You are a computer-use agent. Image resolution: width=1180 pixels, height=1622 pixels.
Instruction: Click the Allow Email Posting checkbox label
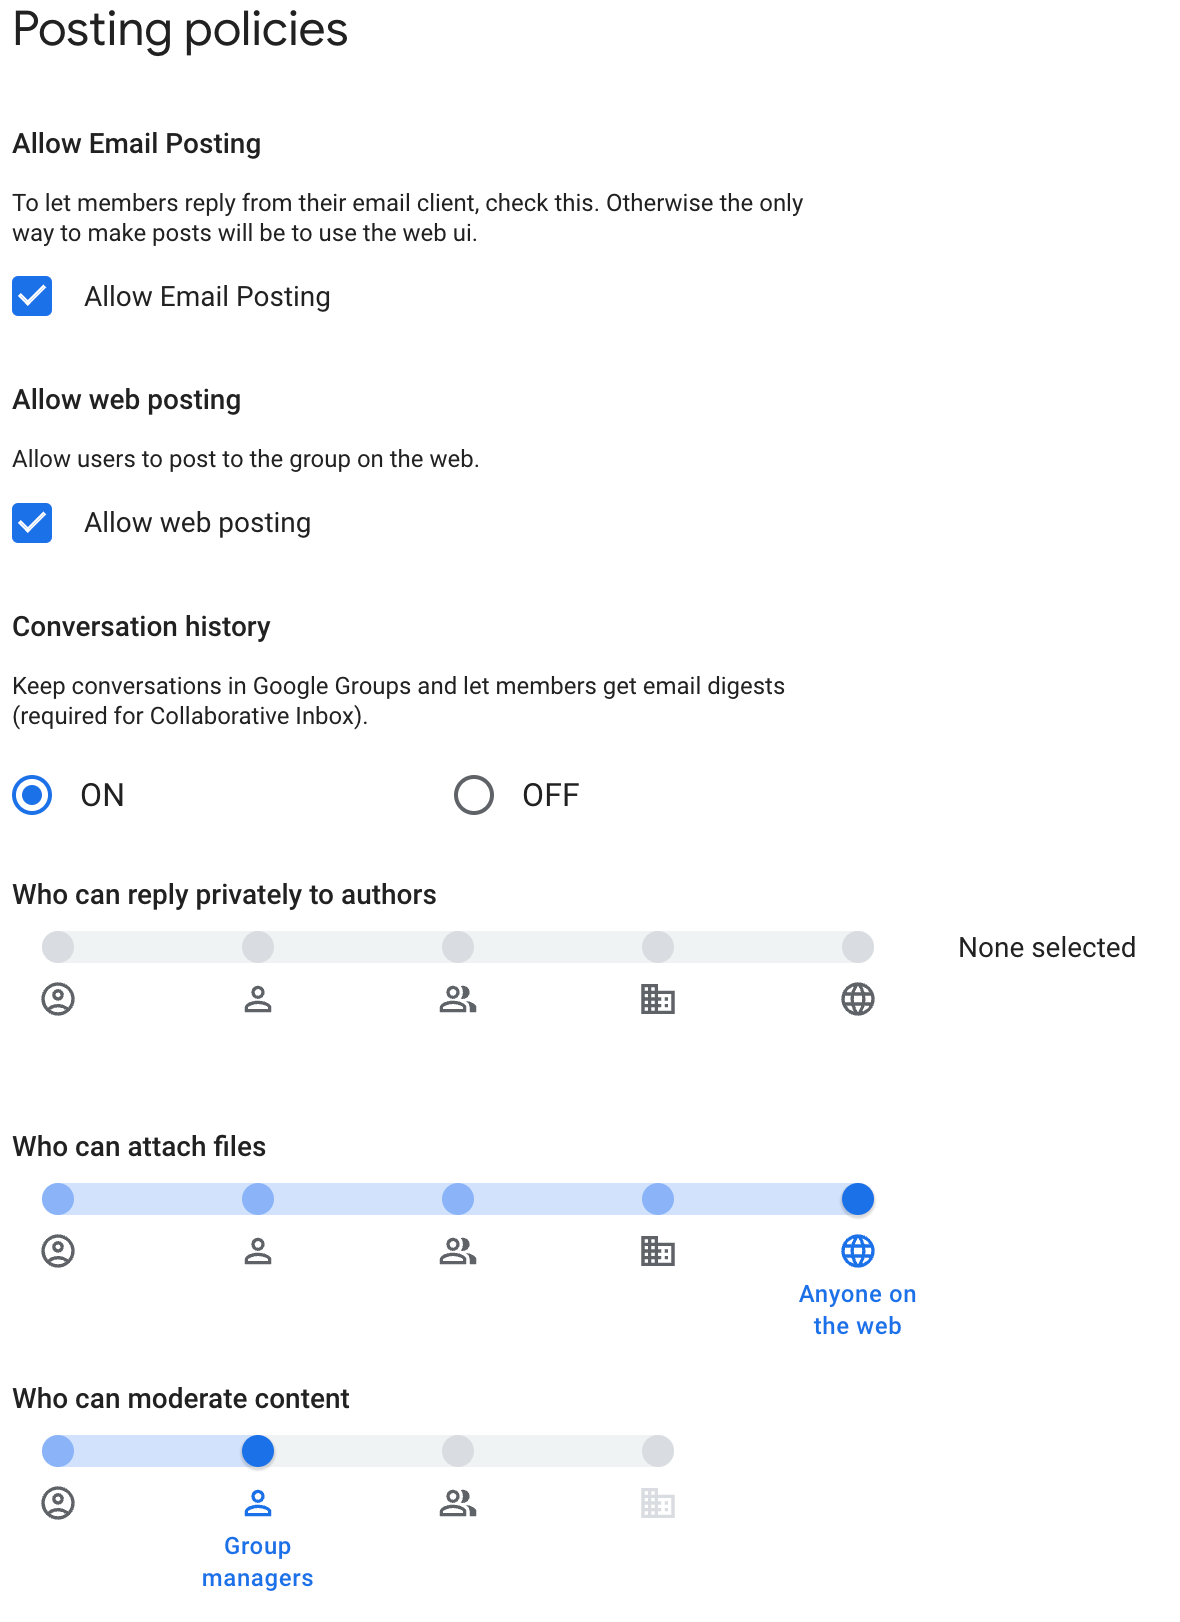click(207, 297)
